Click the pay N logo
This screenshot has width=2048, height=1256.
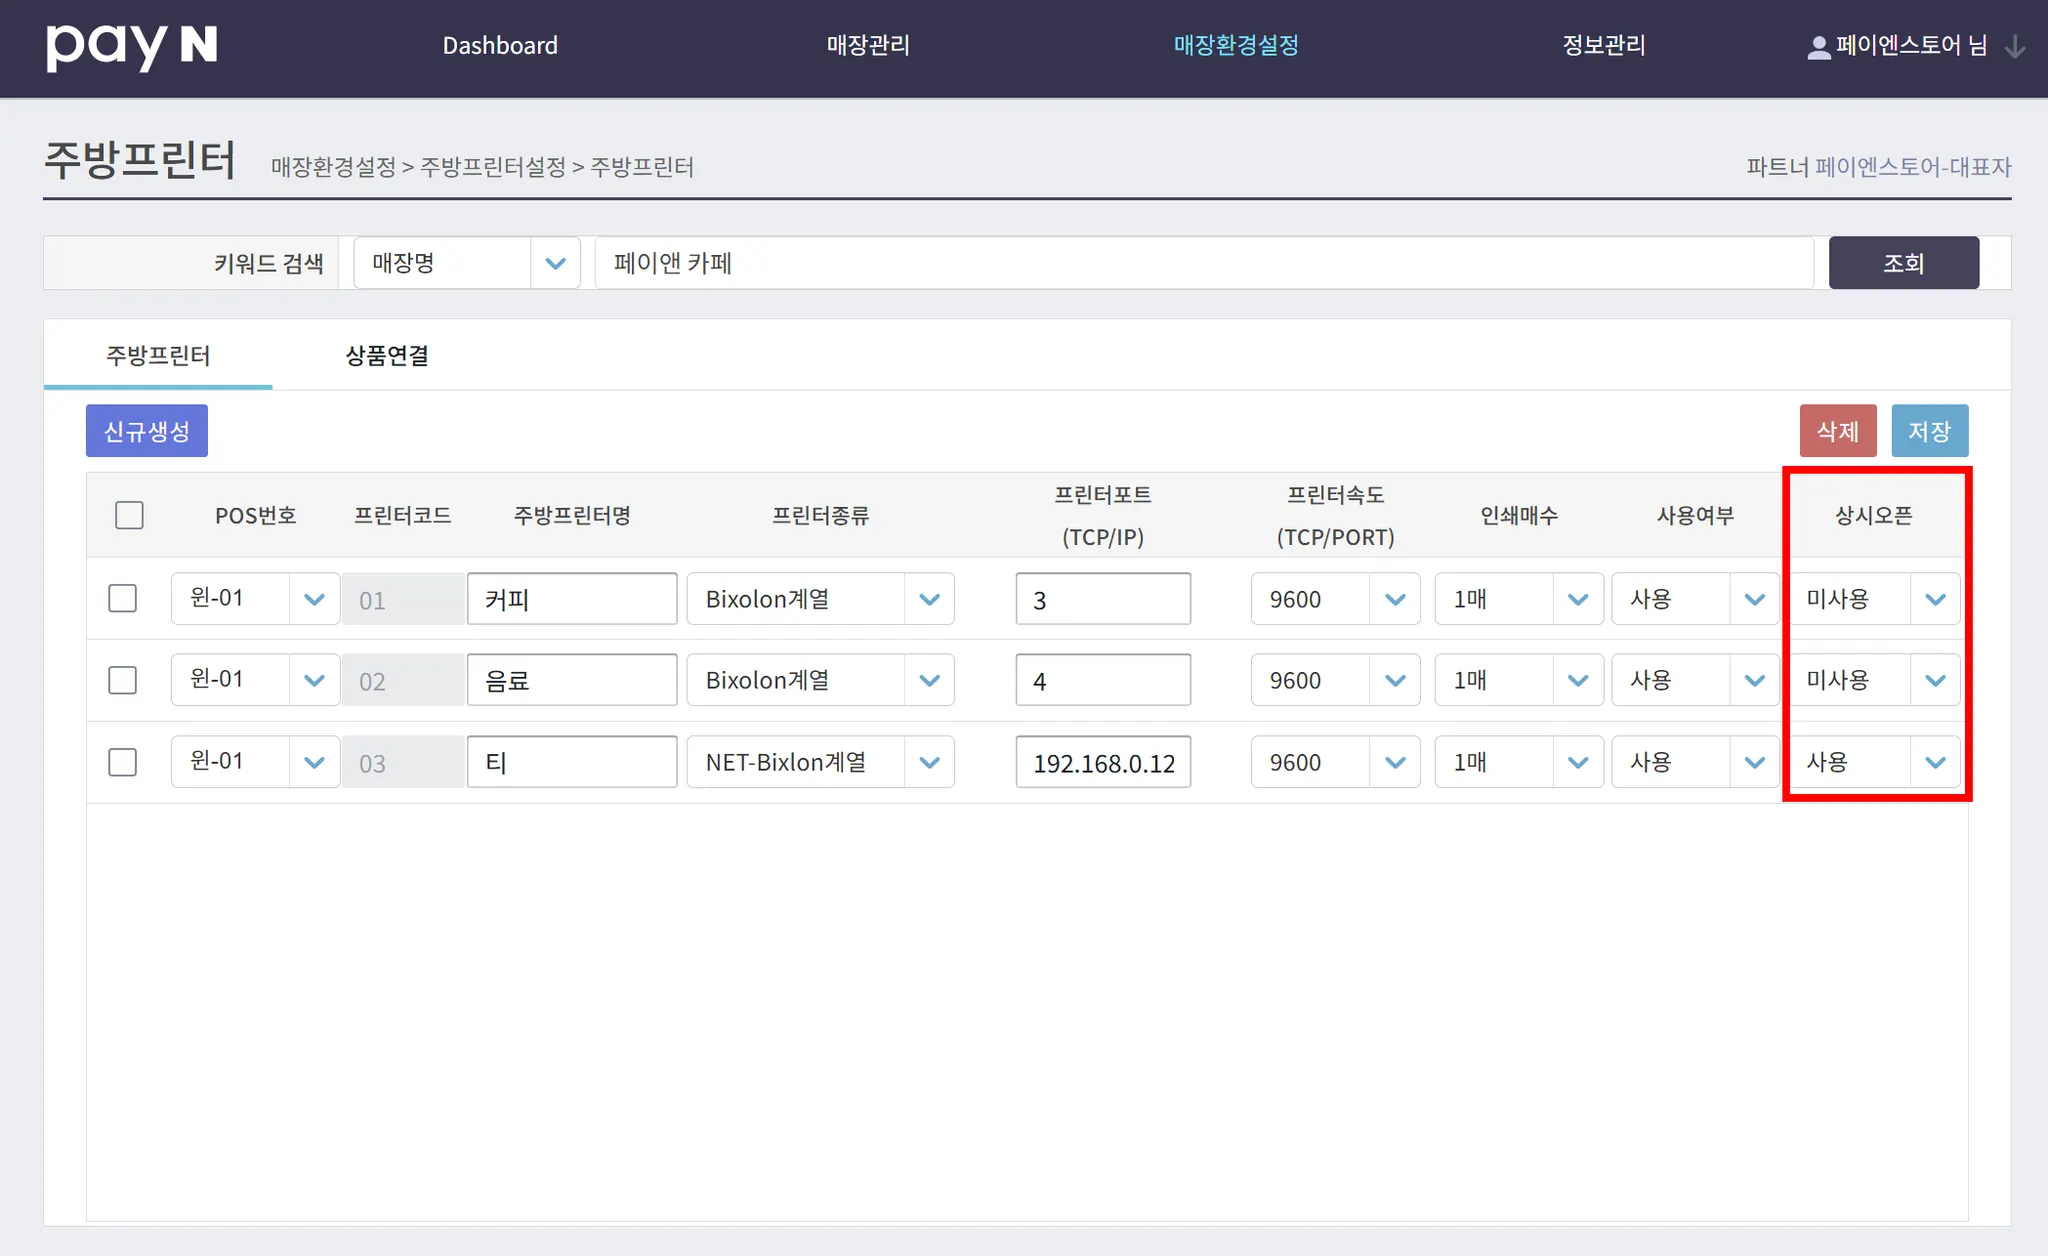pyautogui.click(x=131, y=46)
